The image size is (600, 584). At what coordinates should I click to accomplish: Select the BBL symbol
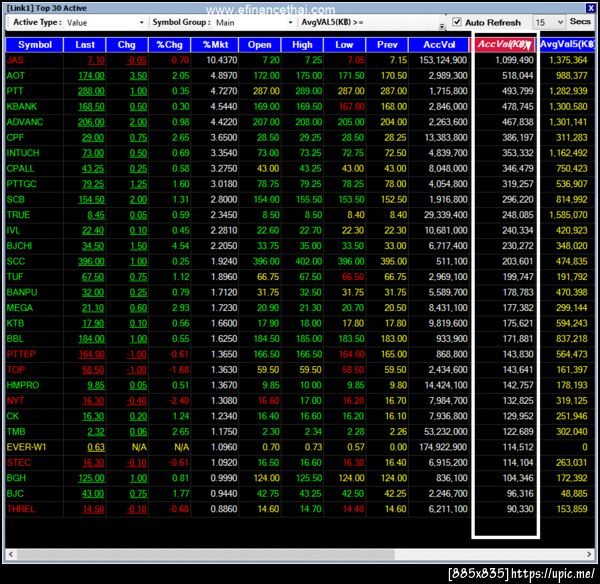[x=15, y=339]
